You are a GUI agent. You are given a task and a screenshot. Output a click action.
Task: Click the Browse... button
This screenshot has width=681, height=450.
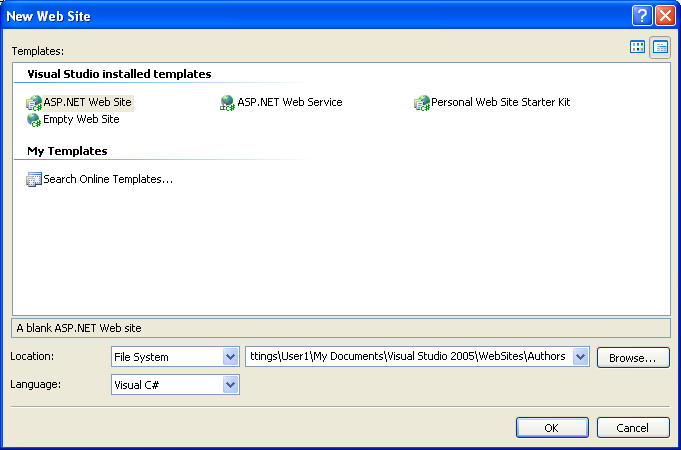pyautogui.click(x=633, y=357)
